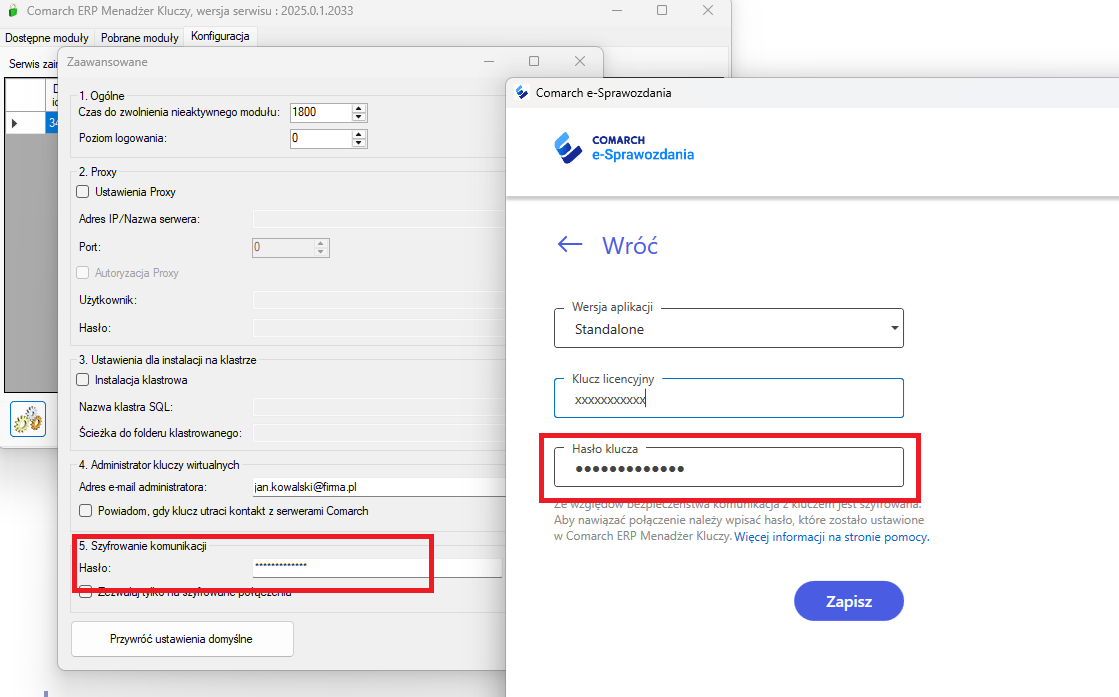The width and height of the screenshot is (1119, 697).
Task: Open Więcej informacji na stronie pomocy link
Action: (831, 536)
